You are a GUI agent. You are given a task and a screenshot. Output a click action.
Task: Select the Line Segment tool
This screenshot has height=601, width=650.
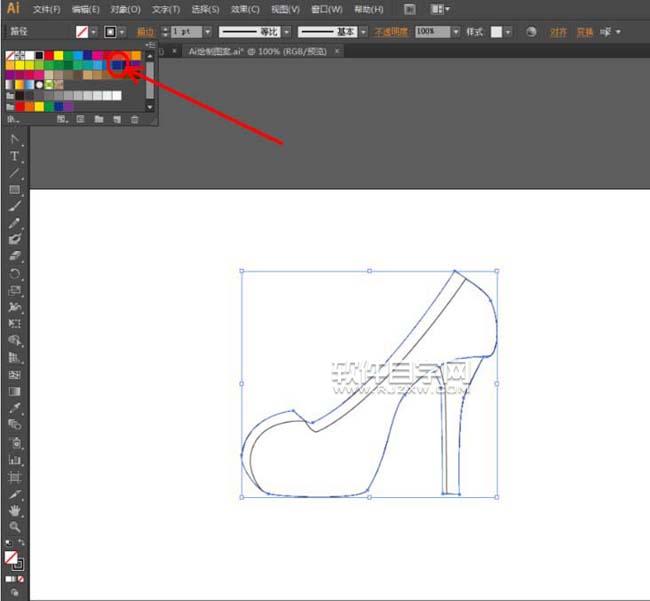(x=15, y=173)
